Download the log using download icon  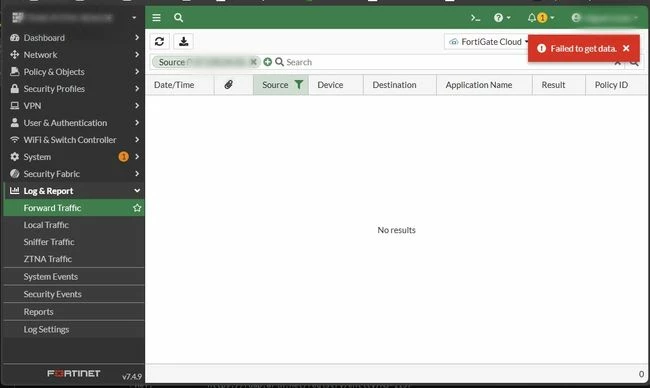point(184,41)
